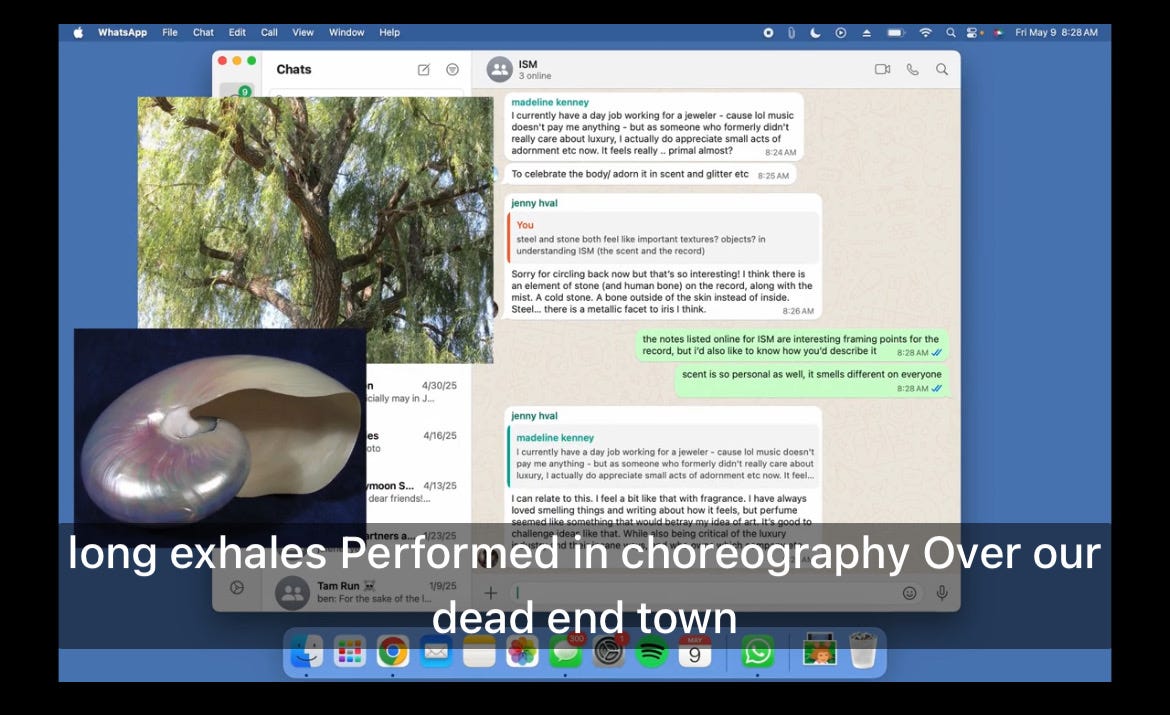Open the Edit menu
The width and height of the screenshot is (1170, 715).
(237, 33)
